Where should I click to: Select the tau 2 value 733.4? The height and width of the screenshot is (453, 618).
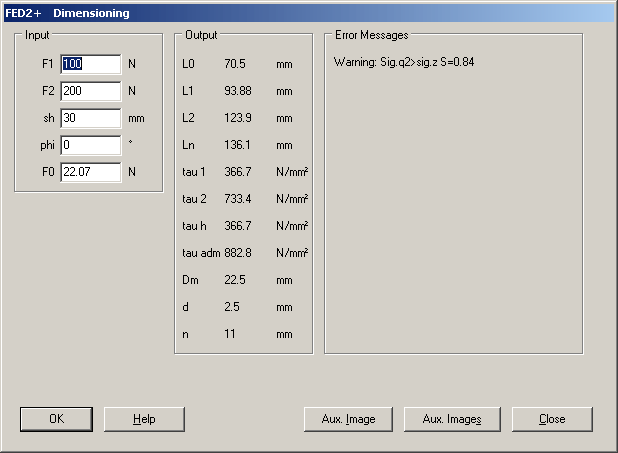pyautogui.click(x=238, y=199)
